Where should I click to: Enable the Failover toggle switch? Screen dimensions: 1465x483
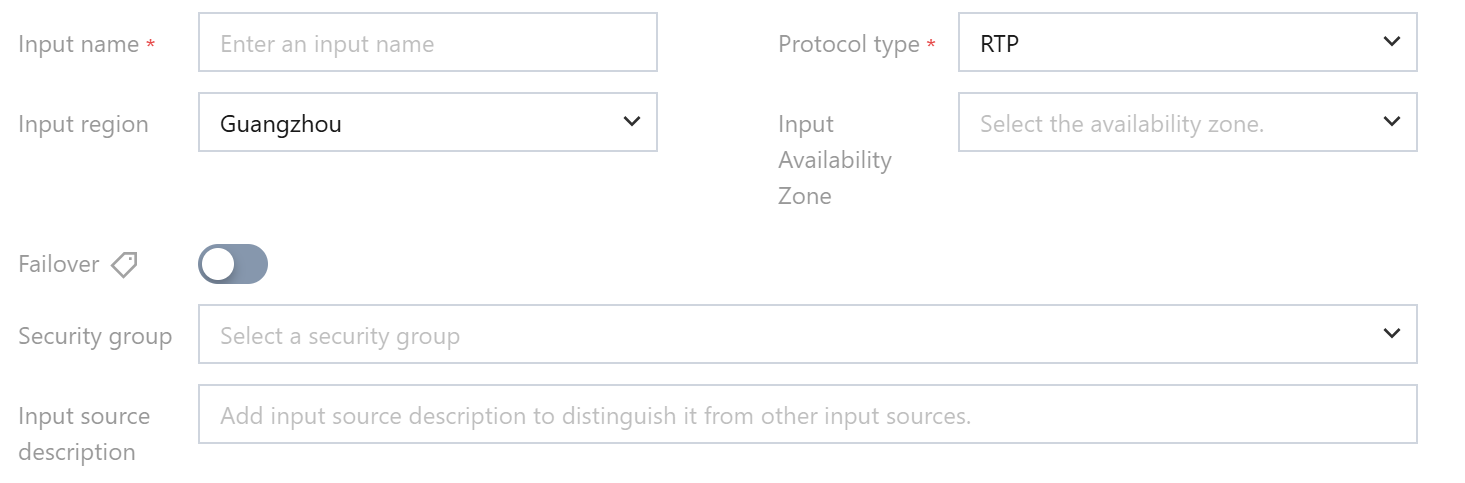(x=233, y=265)
